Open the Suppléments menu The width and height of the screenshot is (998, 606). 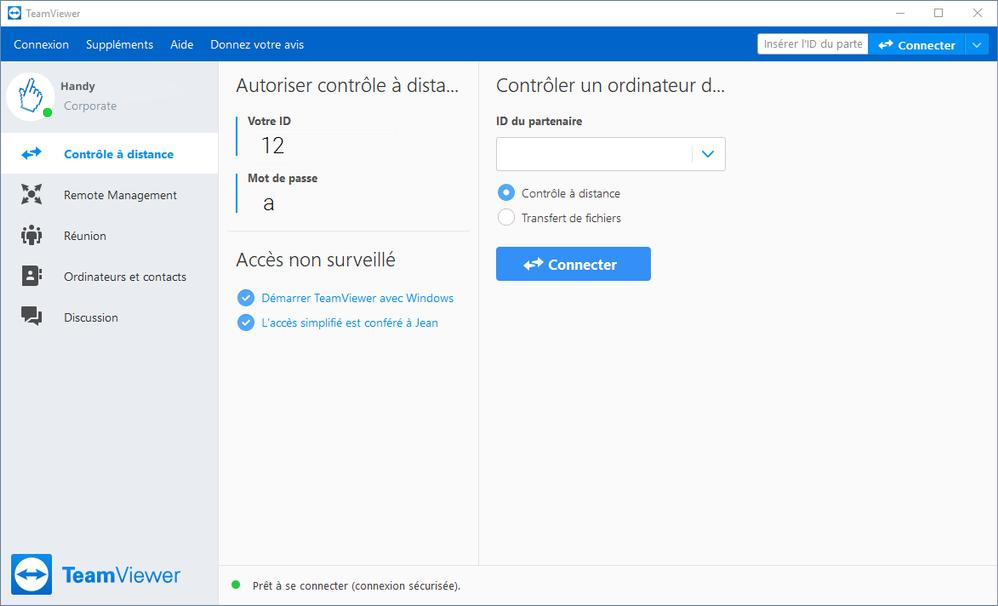click(119, 45)
